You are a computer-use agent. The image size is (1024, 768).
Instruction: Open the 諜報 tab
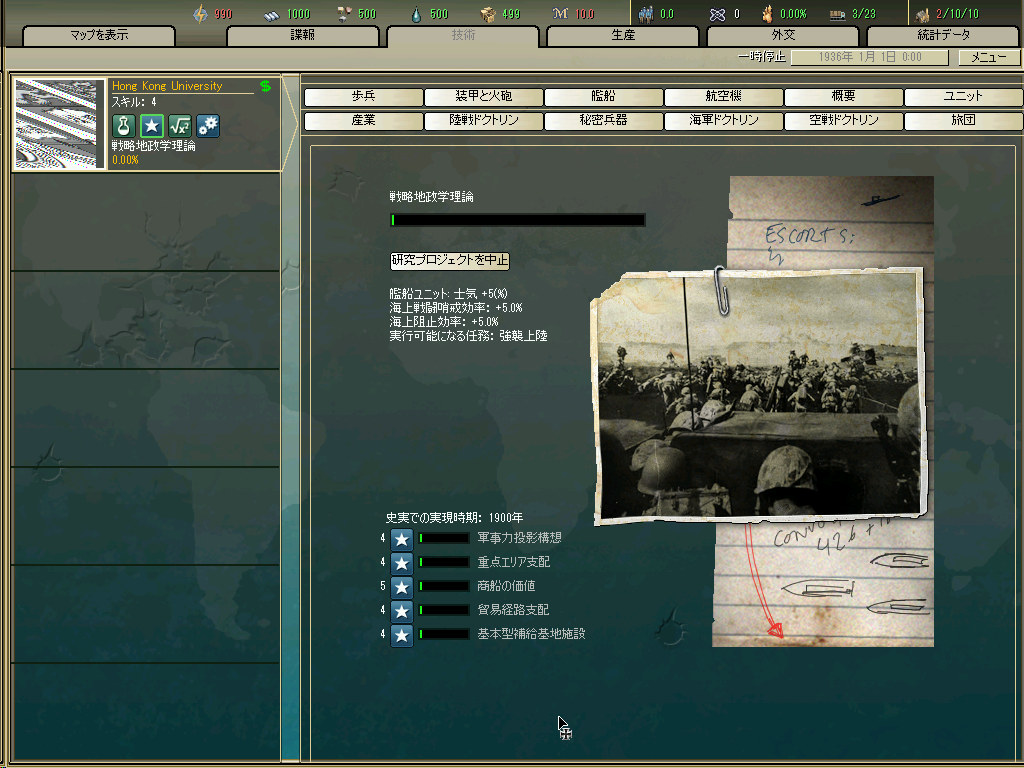coord(302,36)
